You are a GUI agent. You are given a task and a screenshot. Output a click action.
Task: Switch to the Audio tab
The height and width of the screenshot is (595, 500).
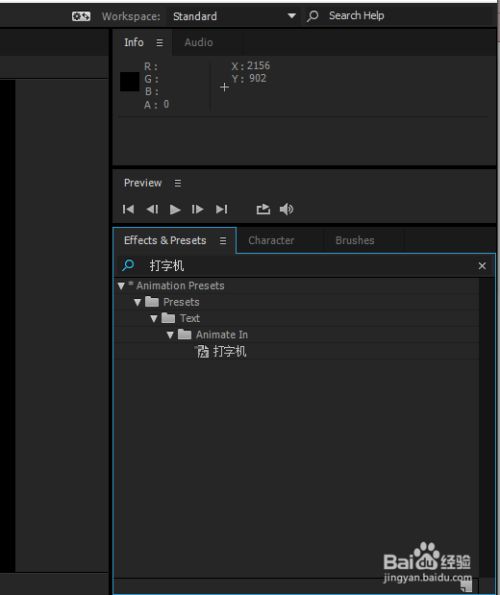[198, 42]
